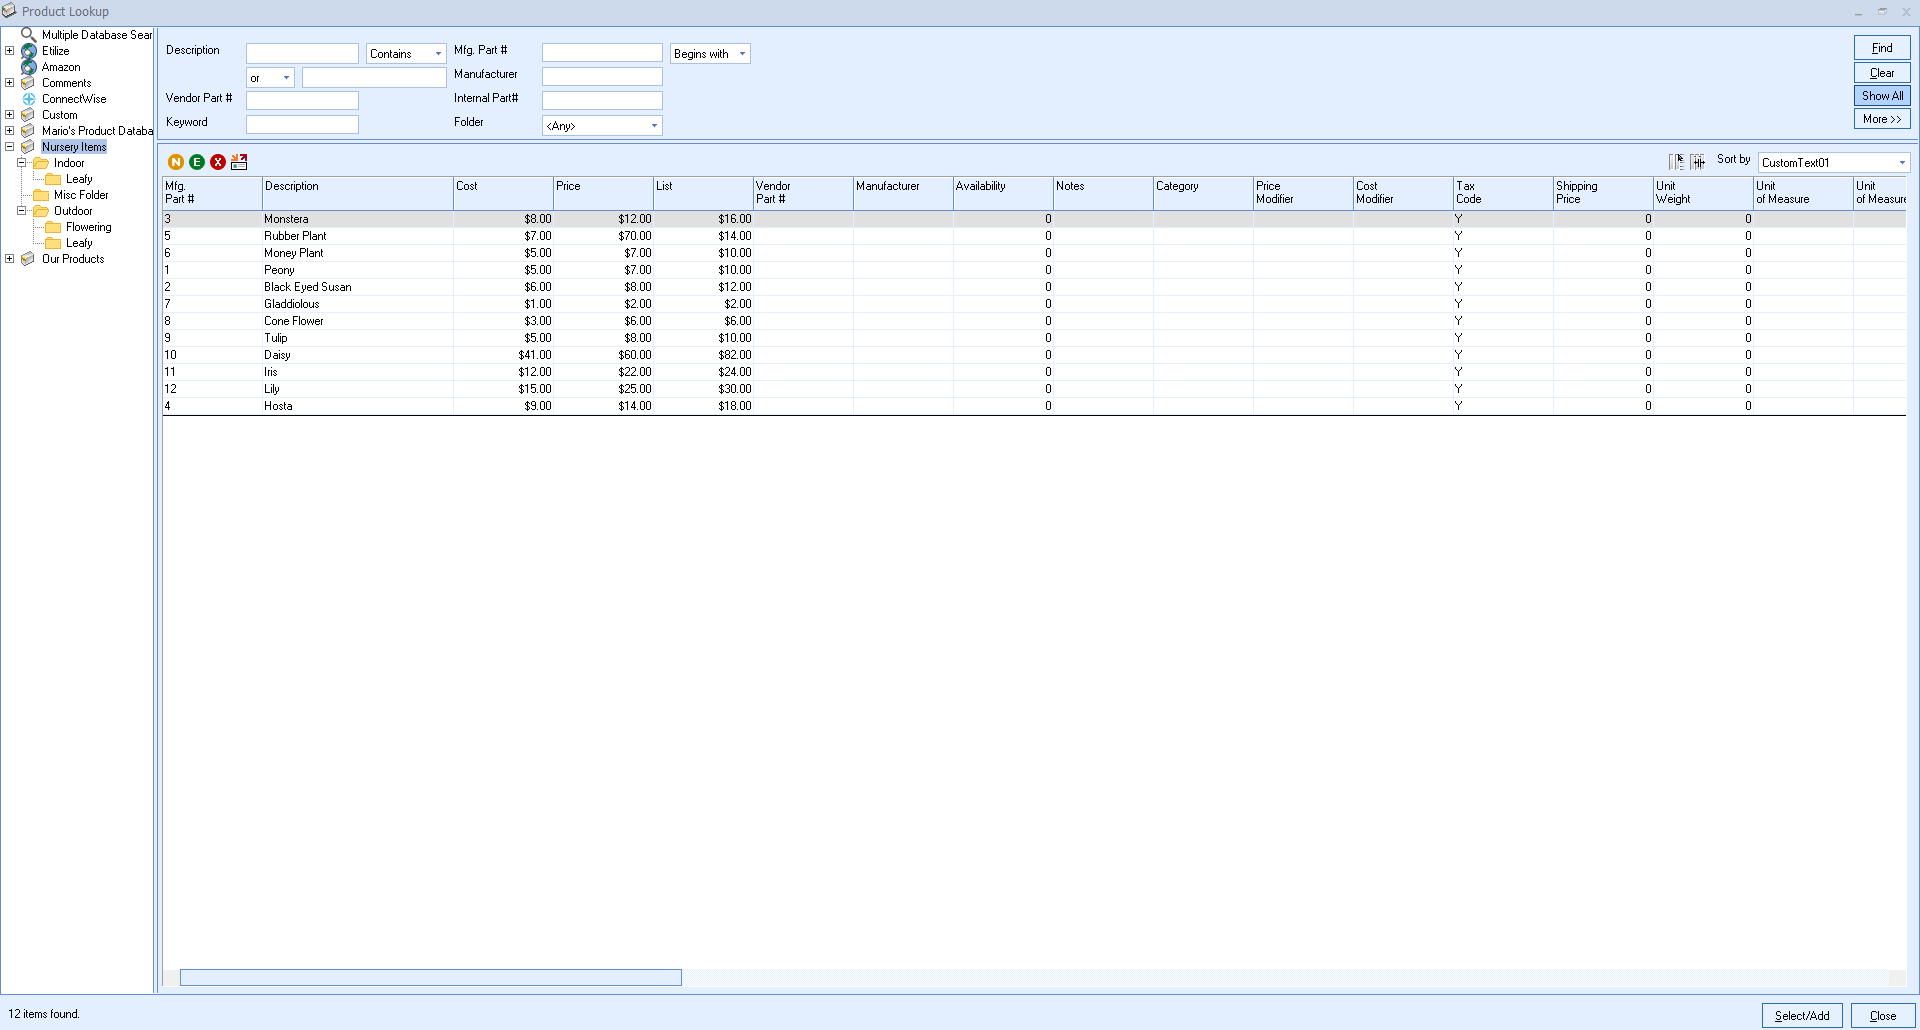Click into the Keyword input field
The width and height of the screenshot is (1920, 1030).
pos(302,124)
